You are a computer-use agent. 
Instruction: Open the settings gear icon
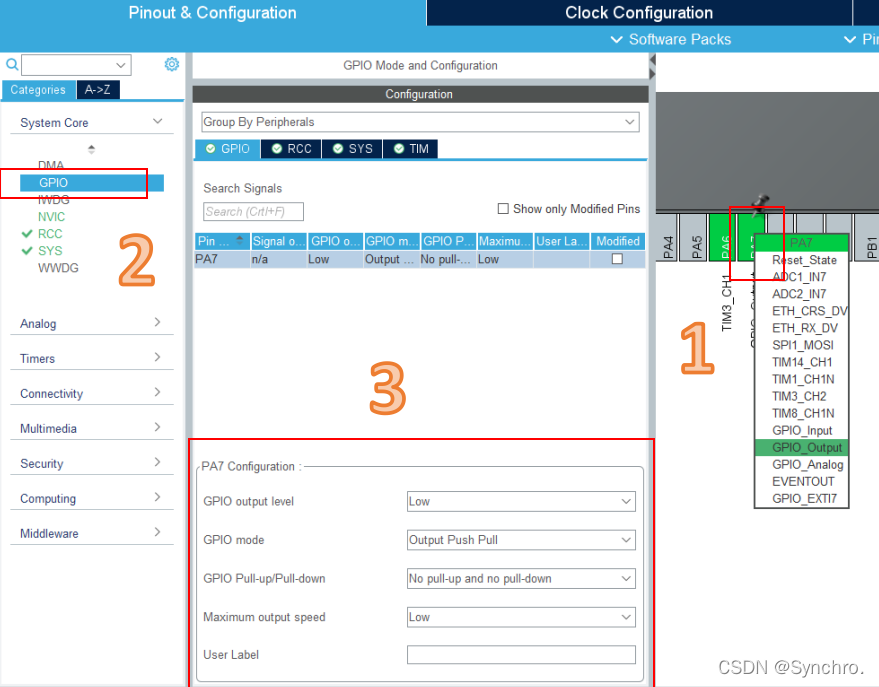click(172, 64)
